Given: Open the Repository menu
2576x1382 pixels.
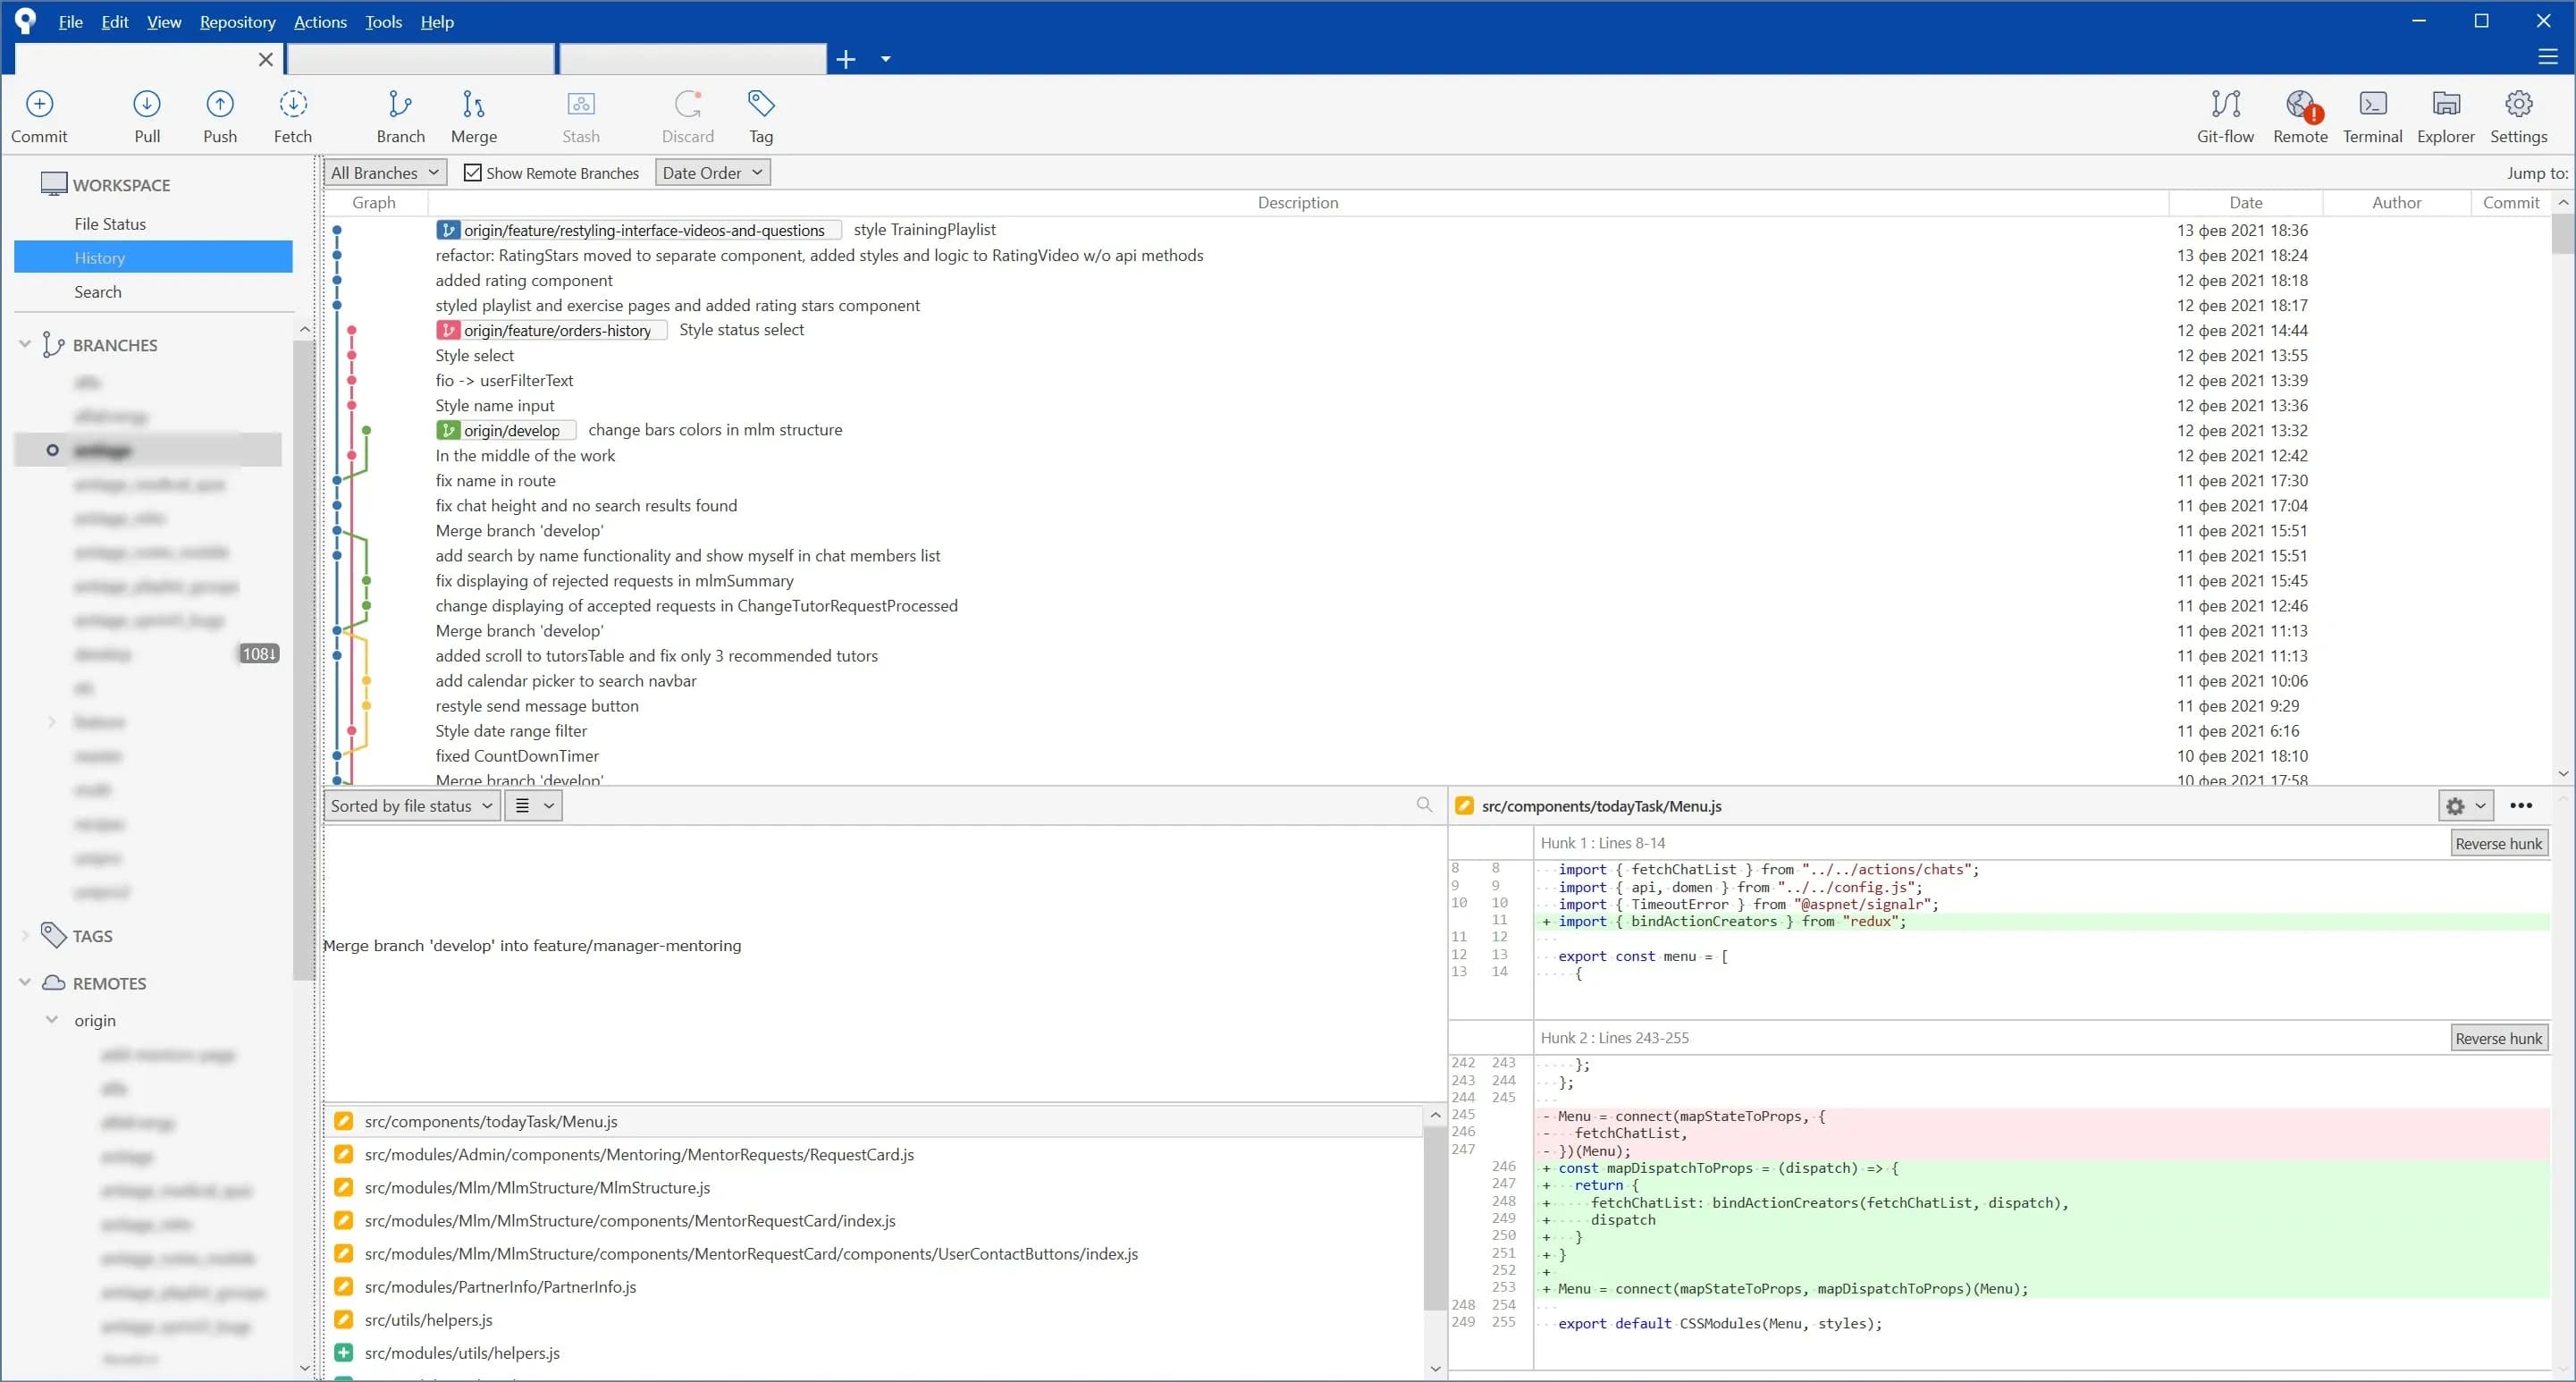Looking at the screenshot, I should coord(237,22).
